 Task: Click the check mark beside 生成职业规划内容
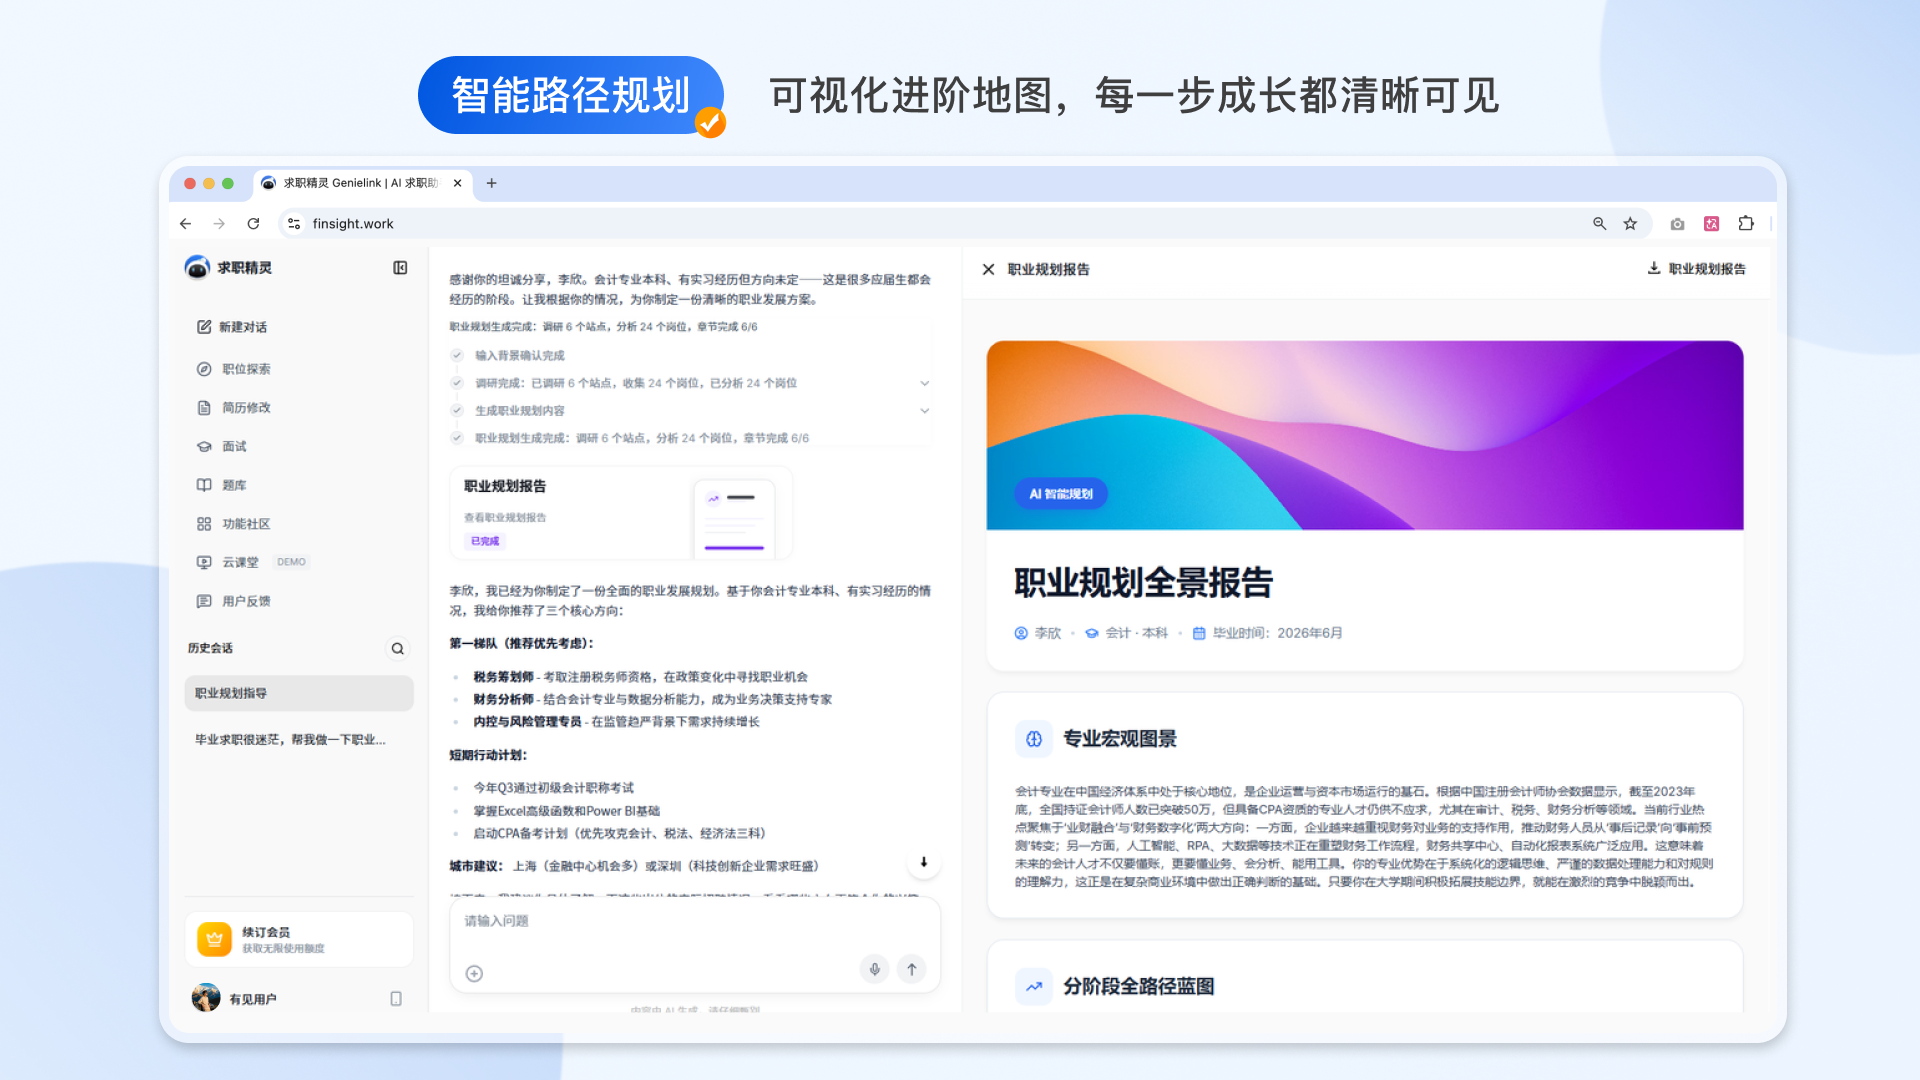click(457, 411)
